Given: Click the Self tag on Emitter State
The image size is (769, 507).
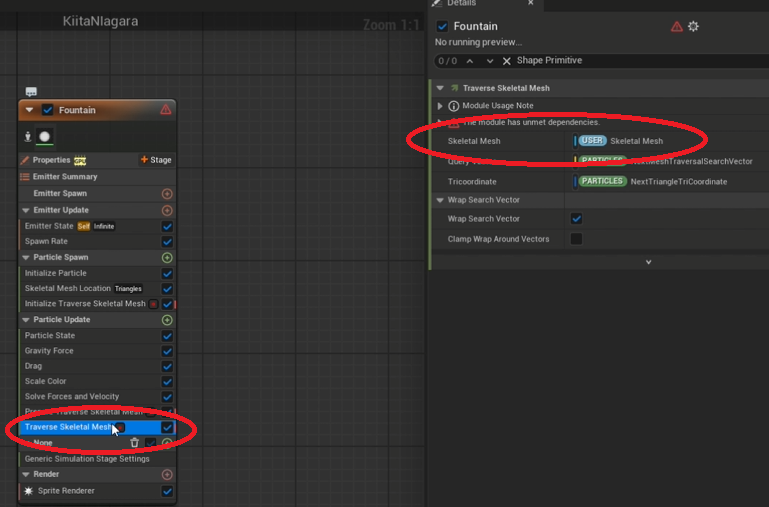Looking at the screenshot, I should click(x=84, y=227).
